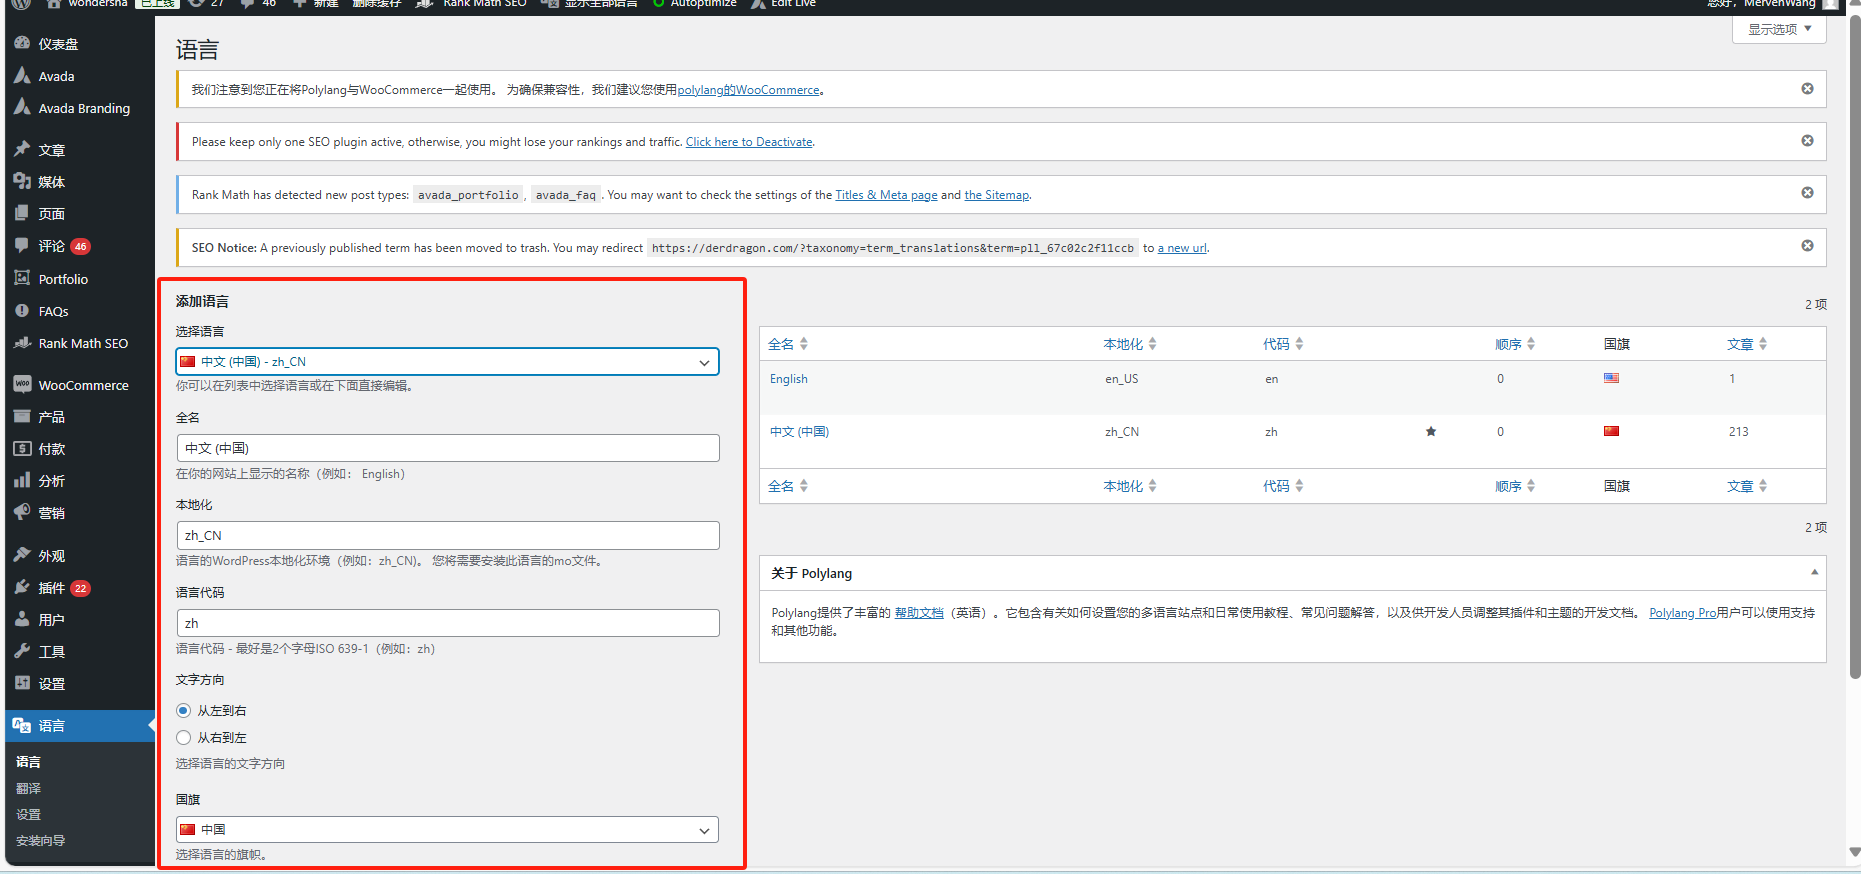
Task: Open the 选择语言 language dropdown
Action: pyautogui.click(x=447, y=362)
